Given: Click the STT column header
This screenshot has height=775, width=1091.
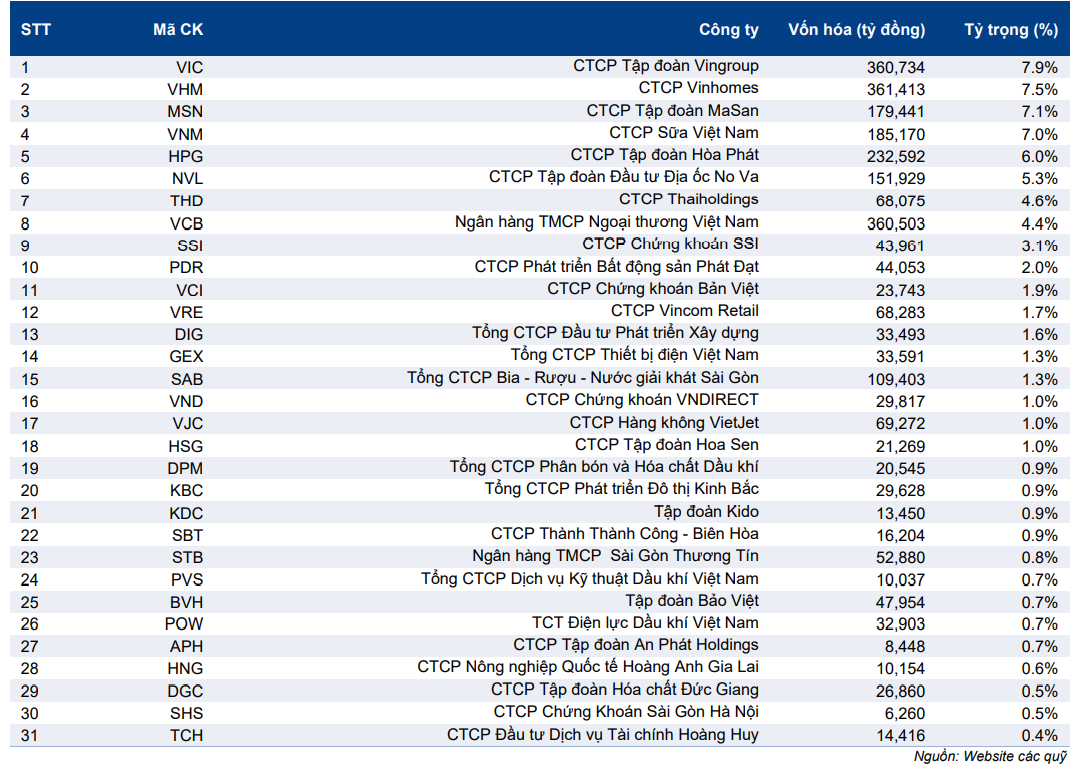Looking at the screenshot, I should (35, 29).
